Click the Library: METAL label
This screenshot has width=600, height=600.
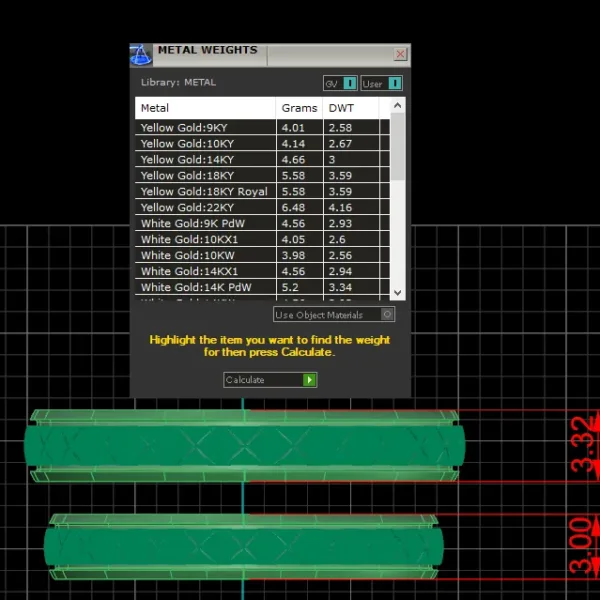(x=178, y=82)
